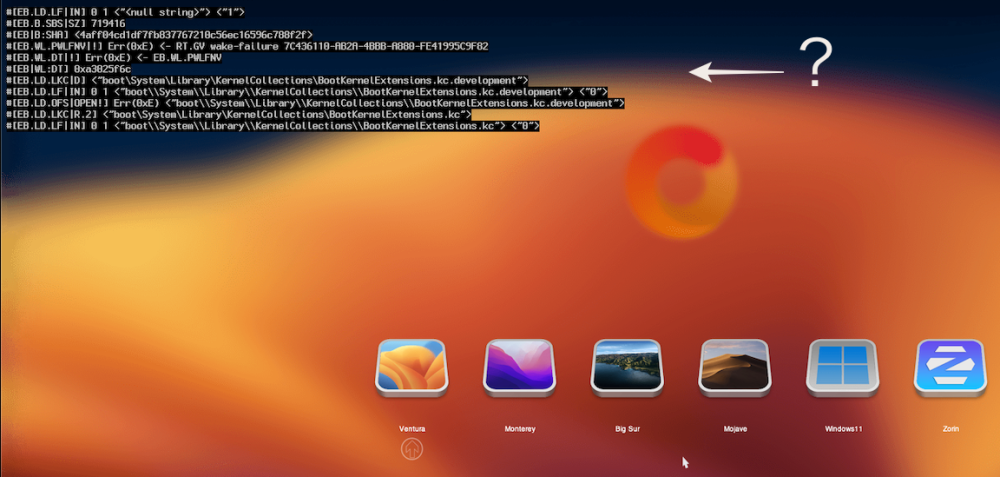The width and height of the screenshot is (1000, 477).
Task: Select the Ventura boot disk icon
Action: point(412,368)
